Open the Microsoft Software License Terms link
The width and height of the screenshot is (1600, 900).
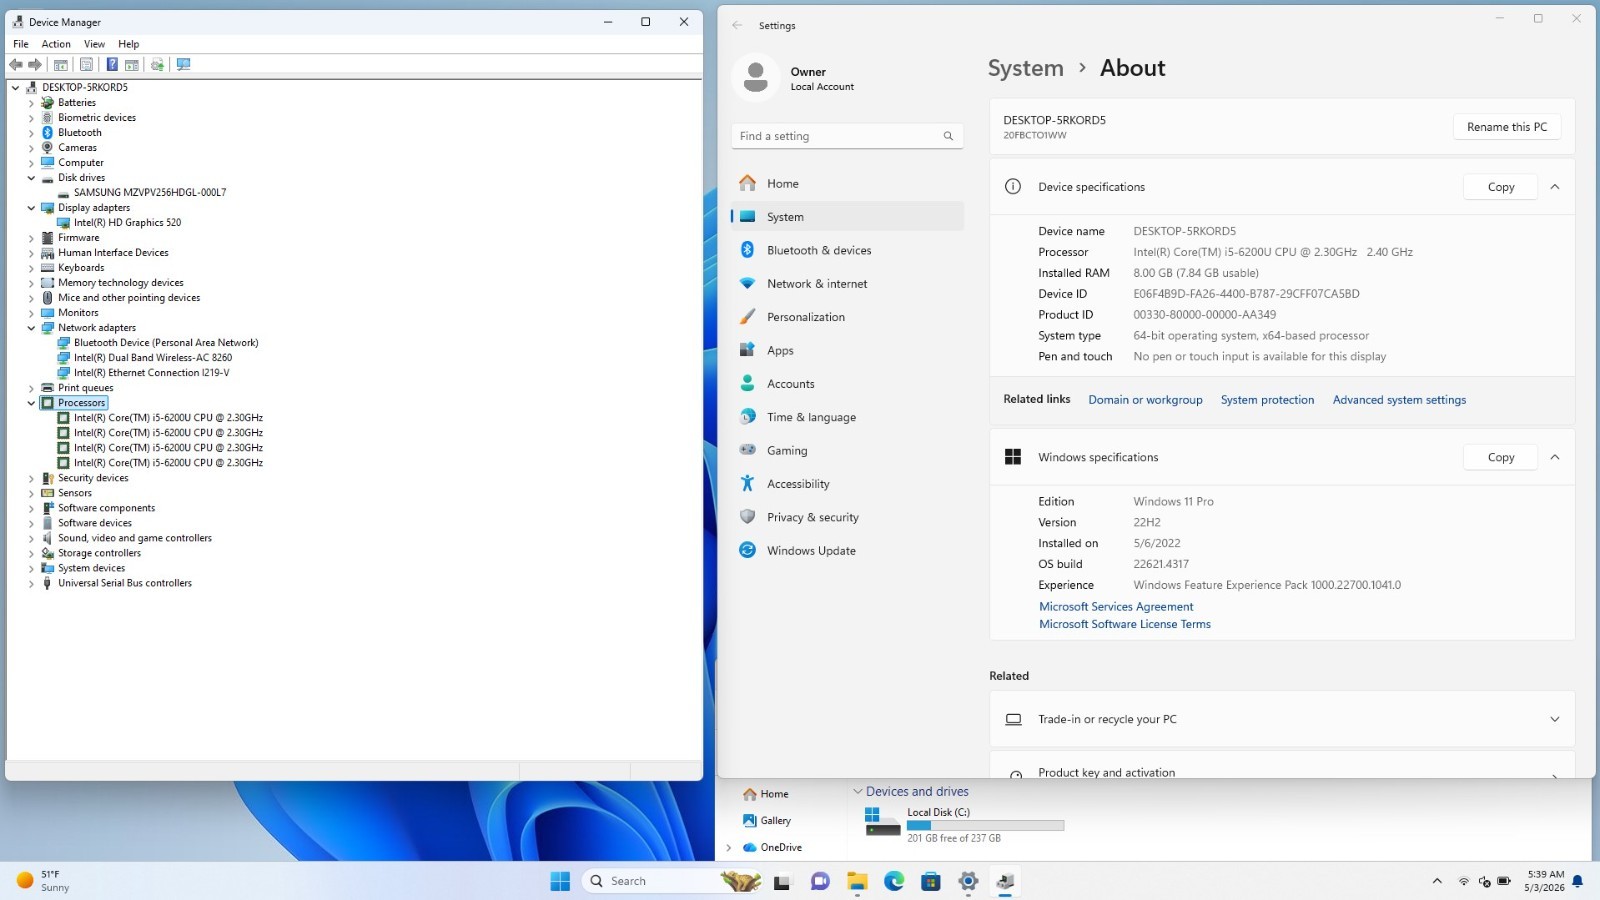pyautogui.click(x=1125, y=624)
